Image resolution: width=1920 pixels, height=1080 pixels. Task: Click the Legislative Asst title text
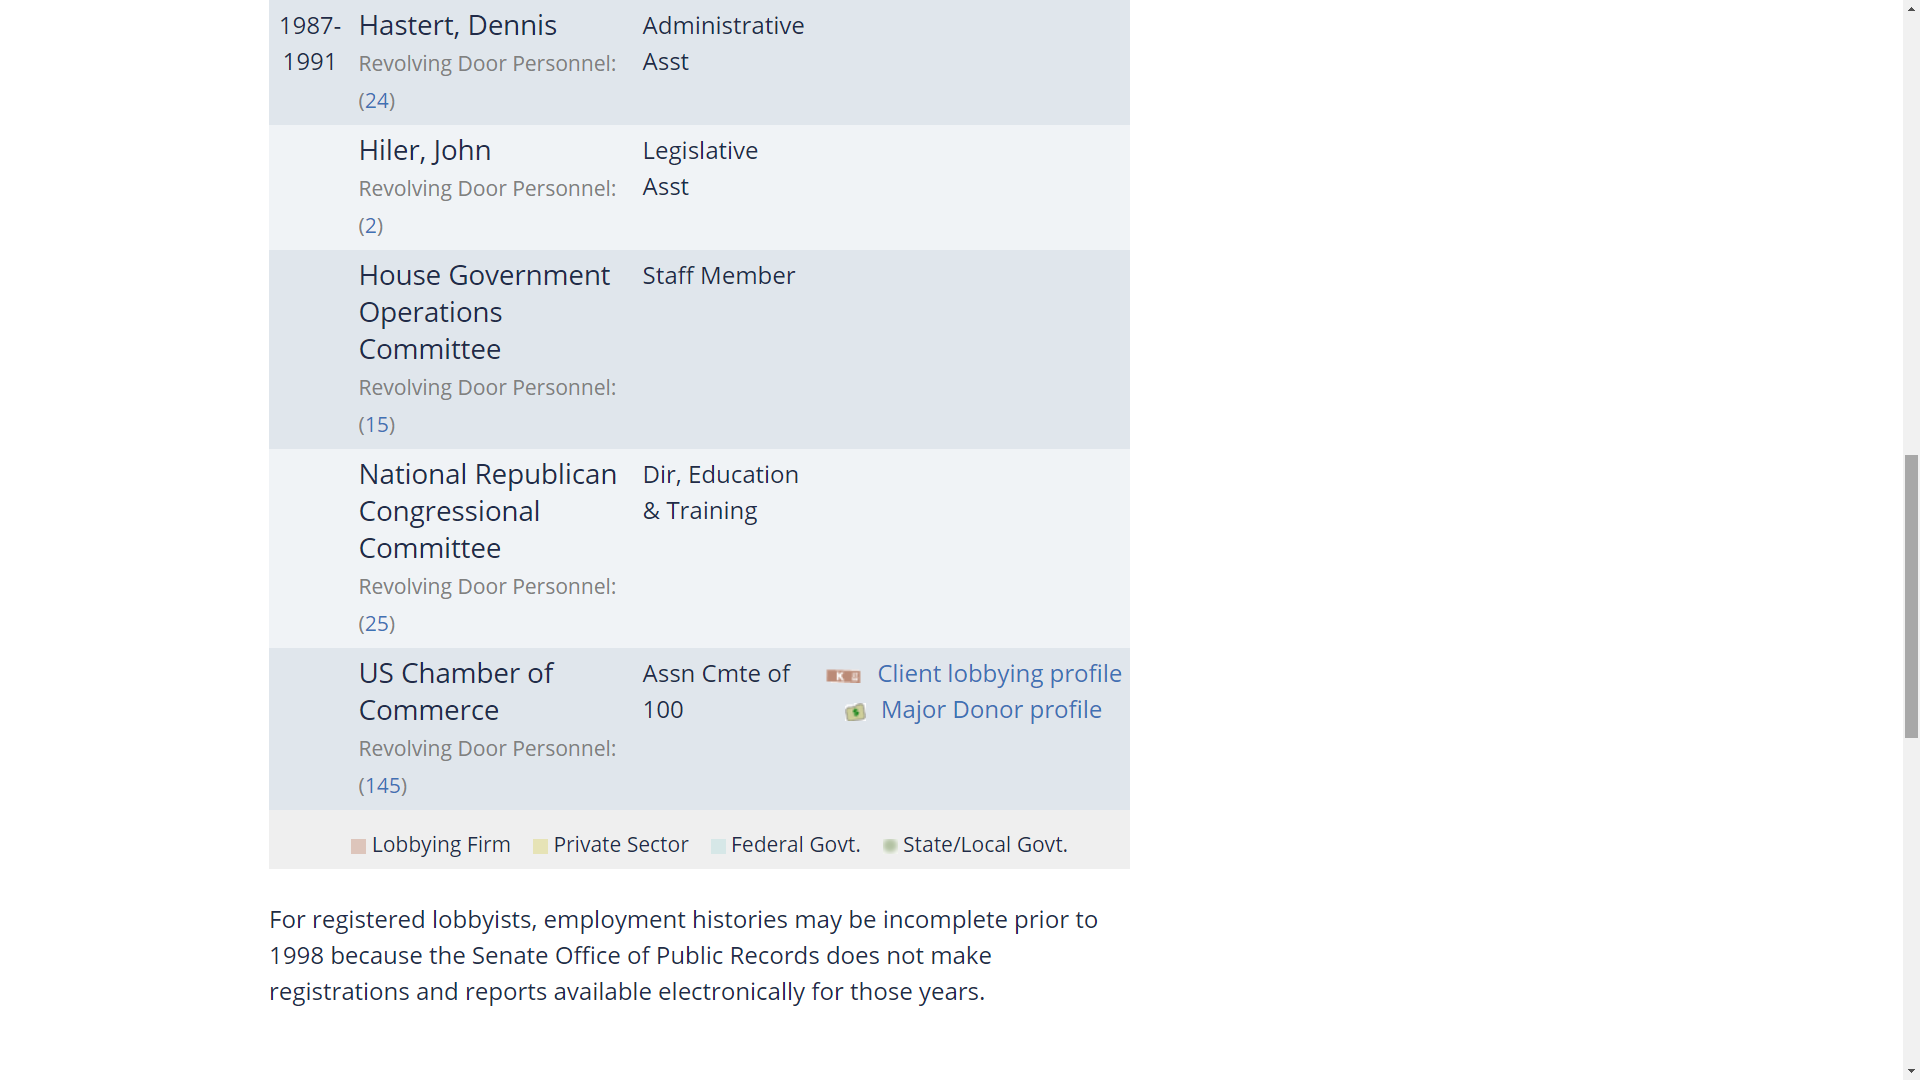[700, 168]
